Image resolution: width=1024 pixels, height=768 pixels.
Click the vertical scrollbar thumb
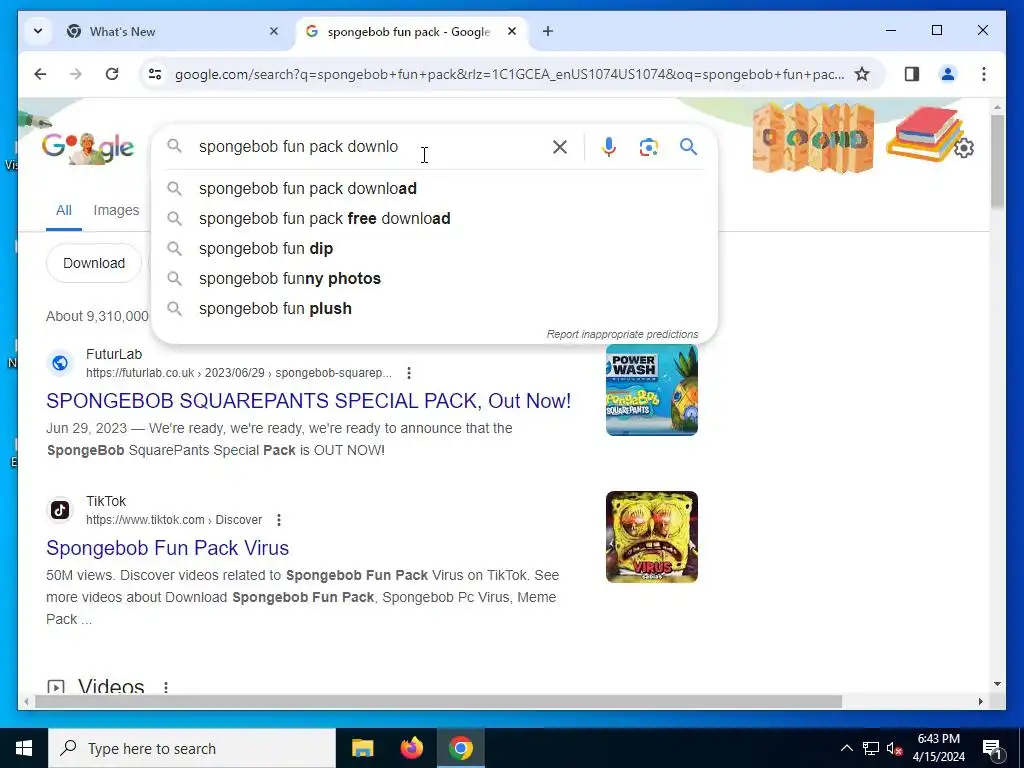pos(997,162)
